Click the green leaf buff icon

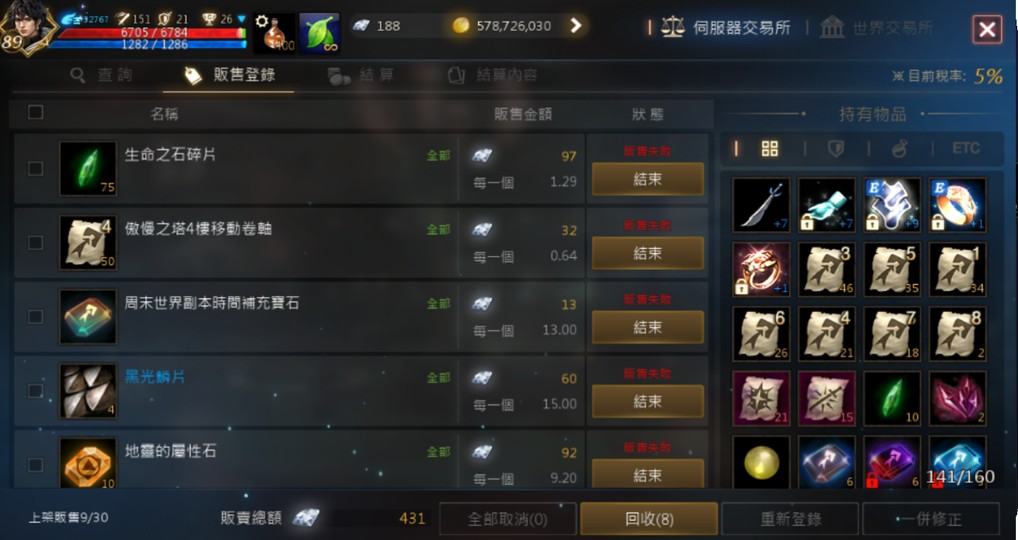pos(319,32)
